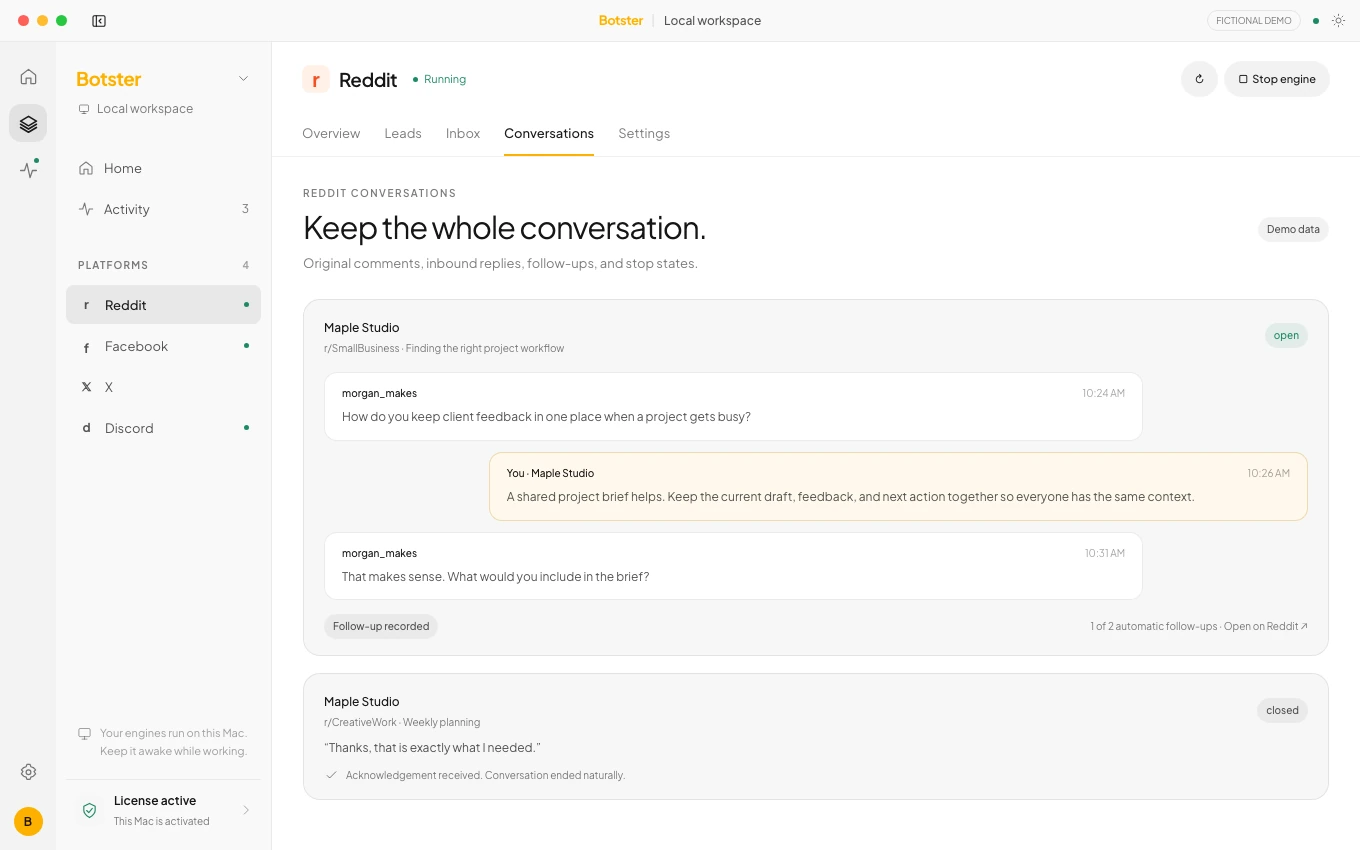The image size is (1360, 850).
Task: Open the Settings tab
Action: (x=644, y=133)
